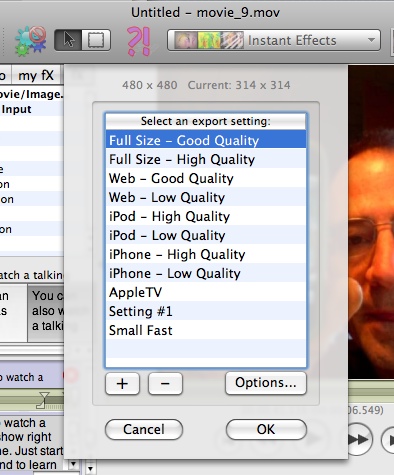Select iPhone – High Quality setting
The image size is (394, 475).
pyautogui.click(x=206, y=254)
